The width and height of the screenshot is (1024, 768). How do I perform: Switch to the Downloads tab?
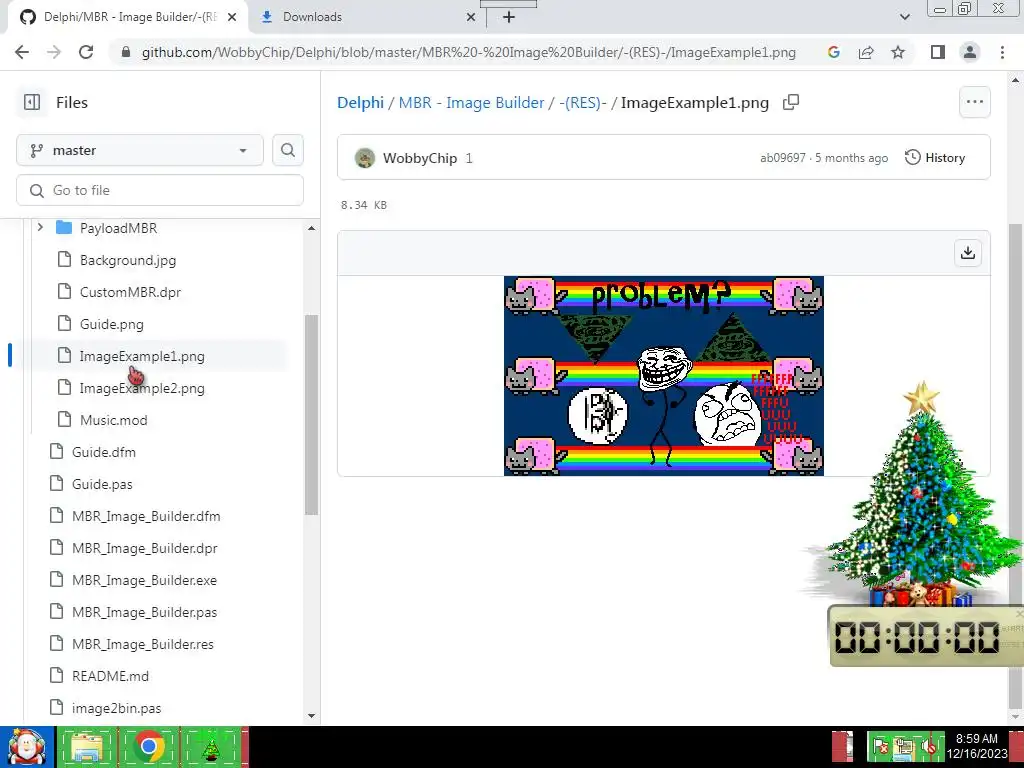(369, 17)
